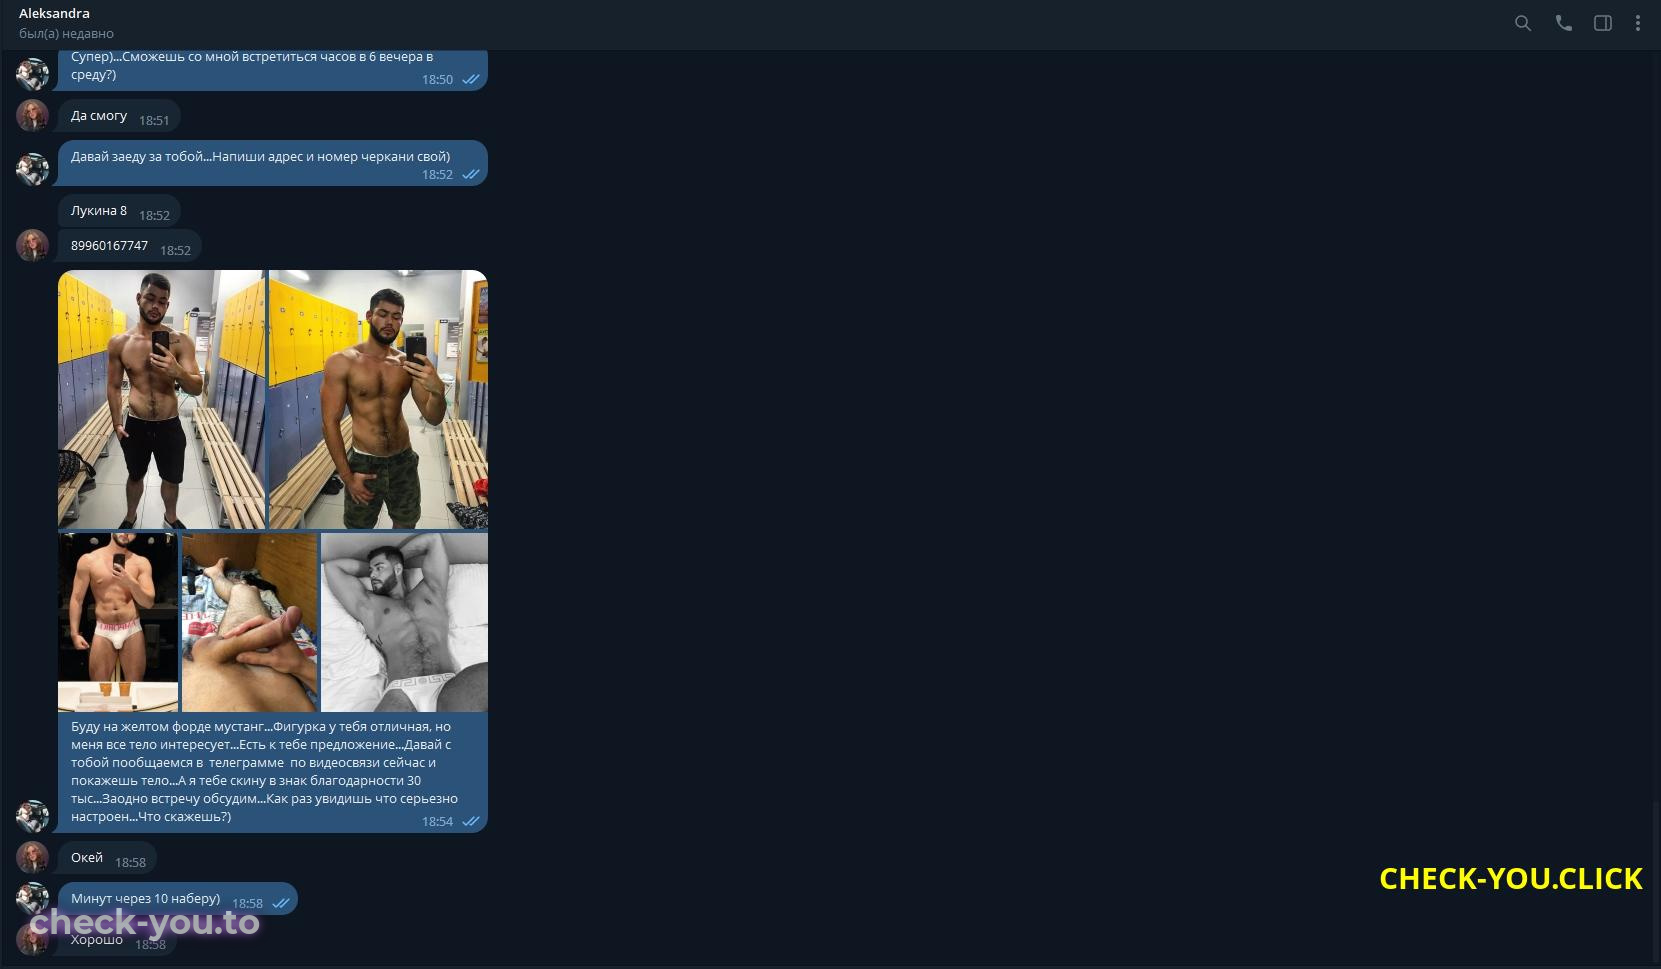Click the phone number 89960167747
The width and height of the screenshot is (1661, 969).
click(x=109, y=246)
